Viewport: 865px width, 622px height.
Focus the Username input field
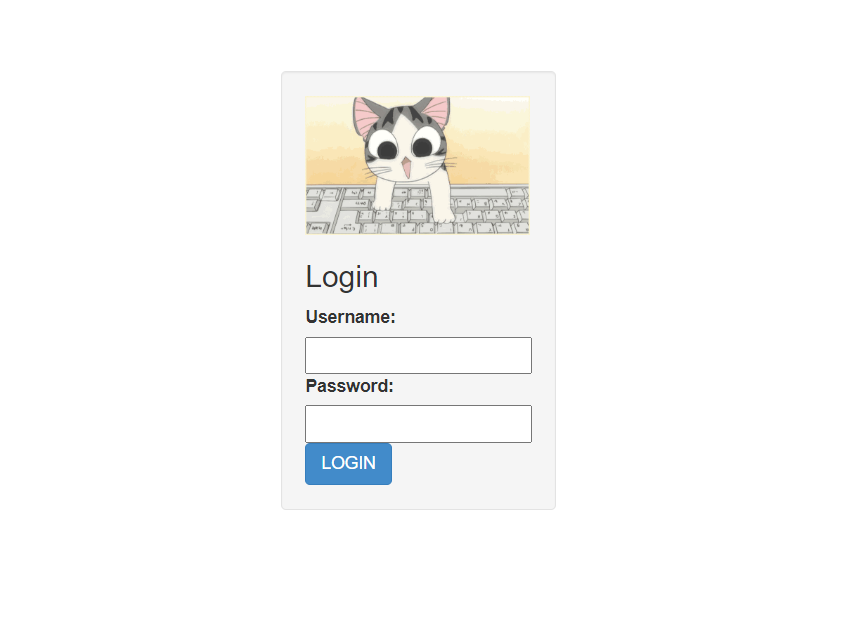pos(418,355)
